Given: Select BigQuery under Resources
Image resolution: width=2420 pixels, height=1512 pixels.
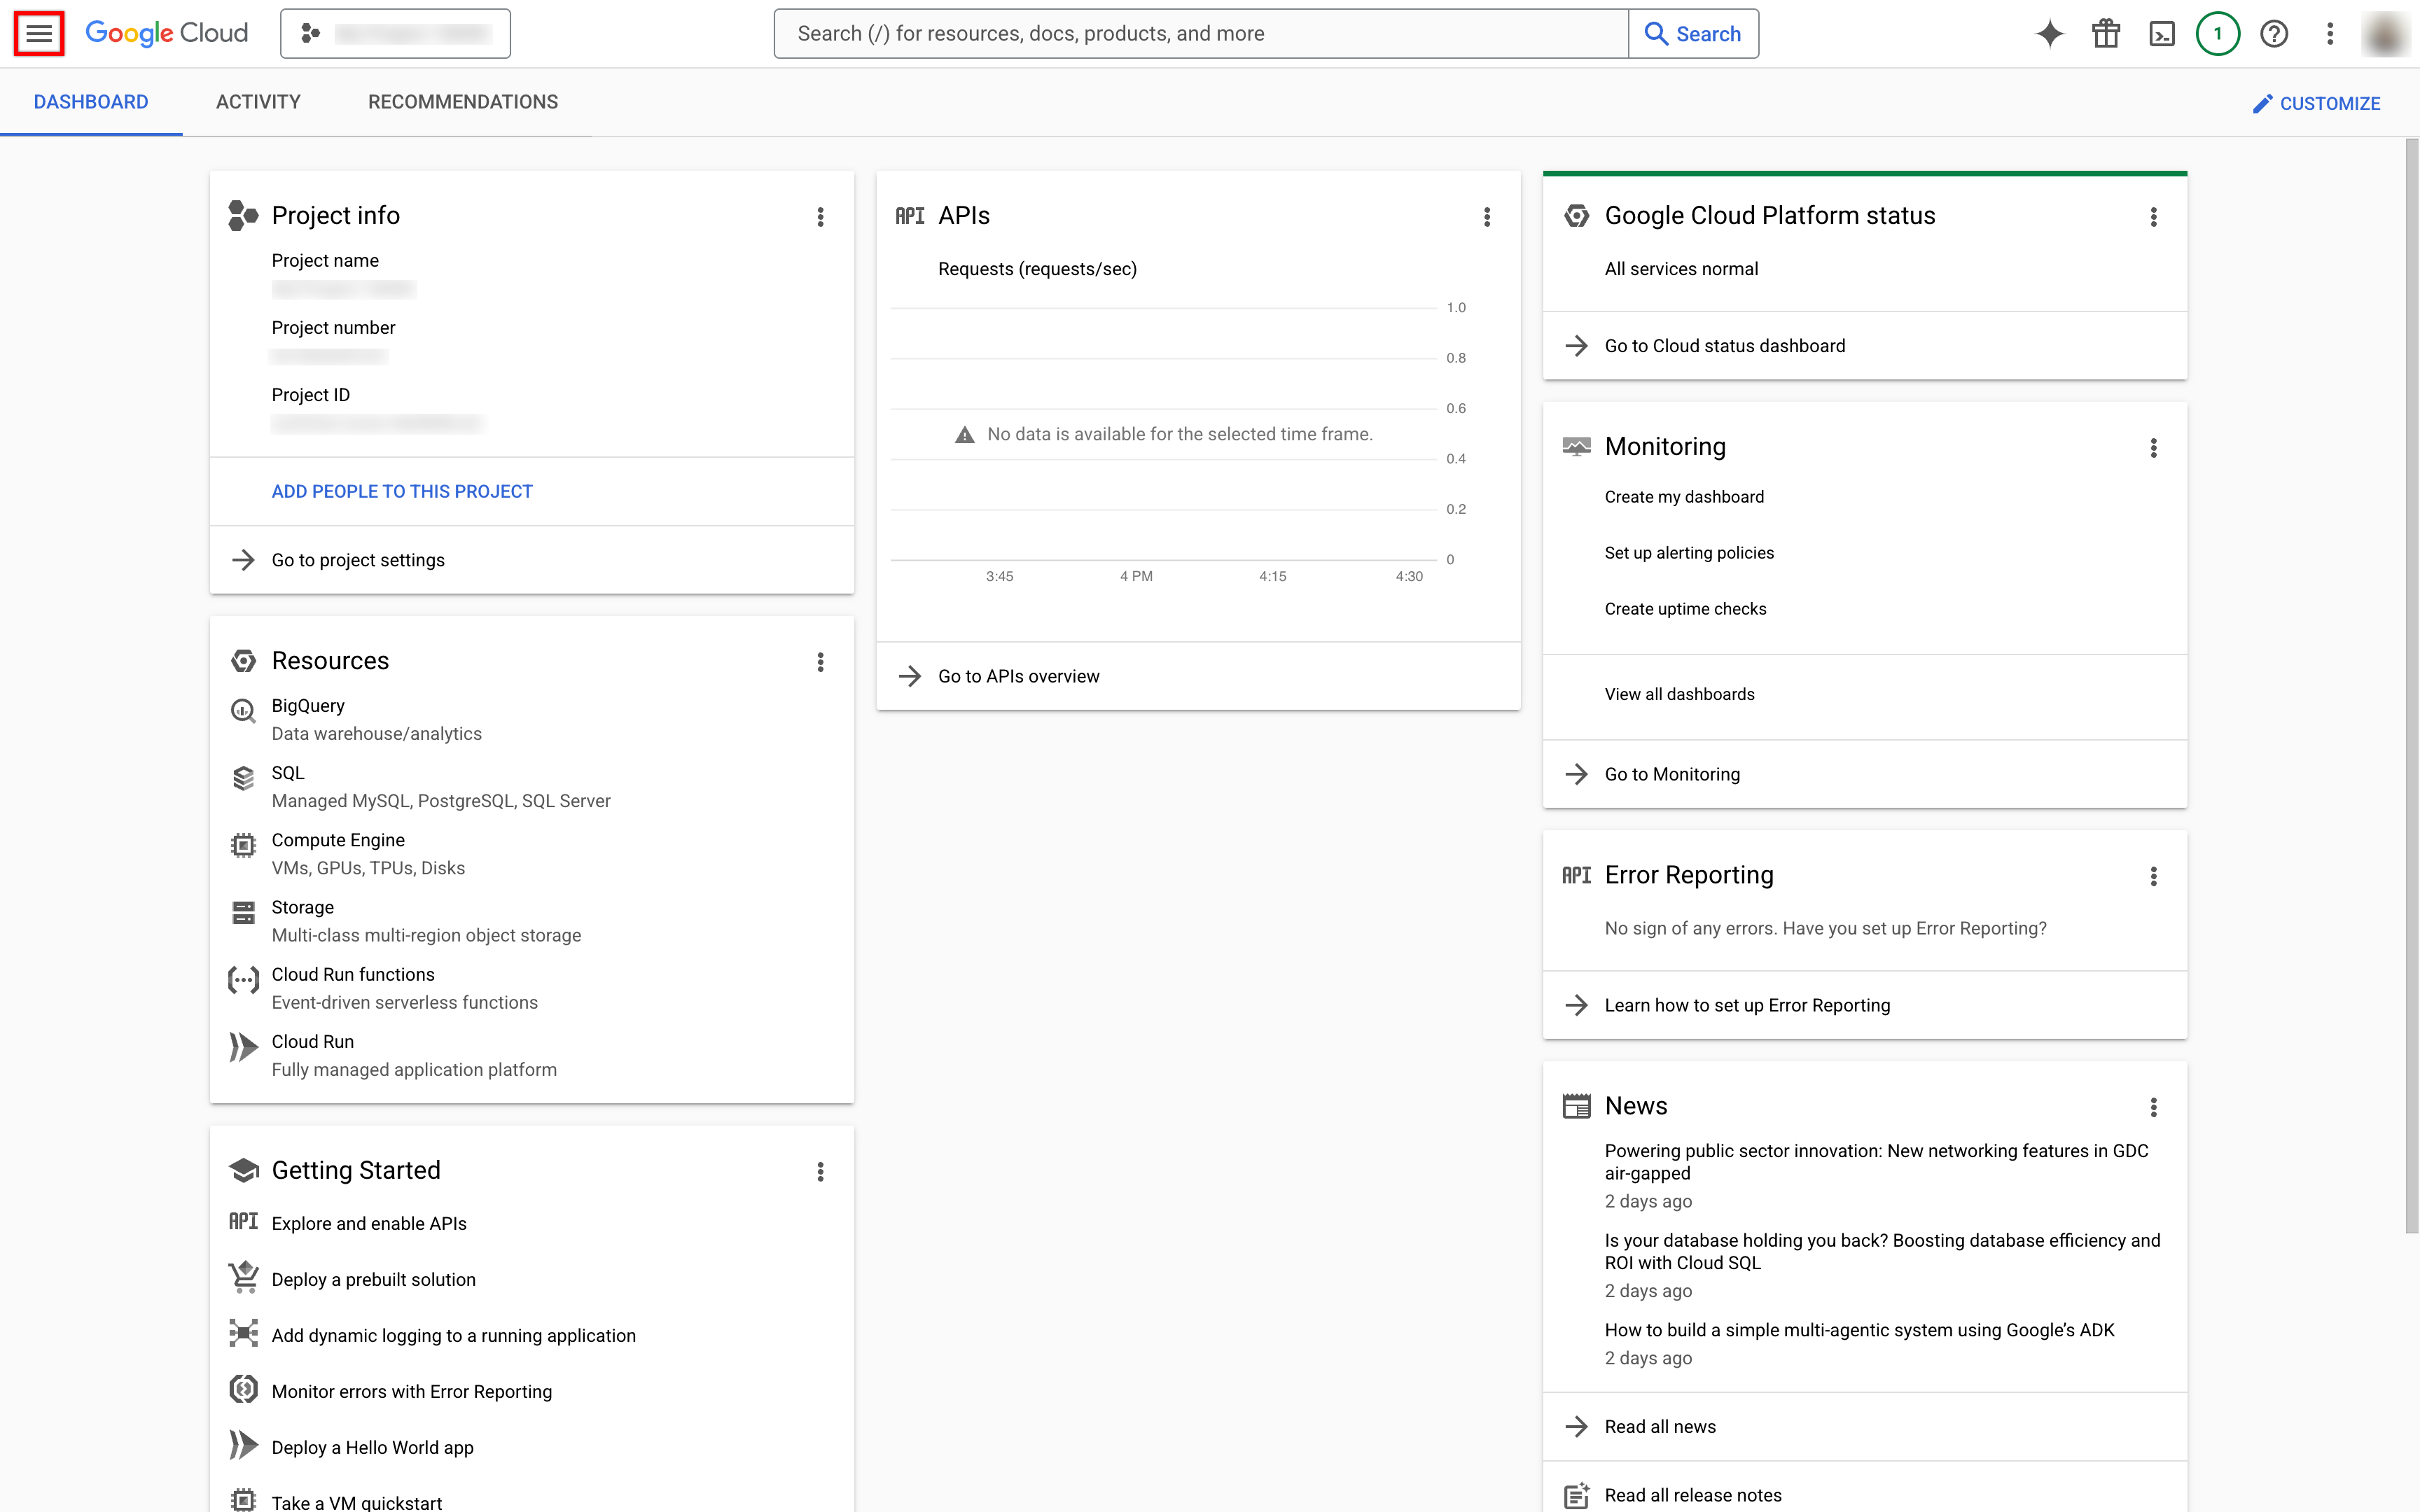Looking at the screenshot, I should coord(307,705).
